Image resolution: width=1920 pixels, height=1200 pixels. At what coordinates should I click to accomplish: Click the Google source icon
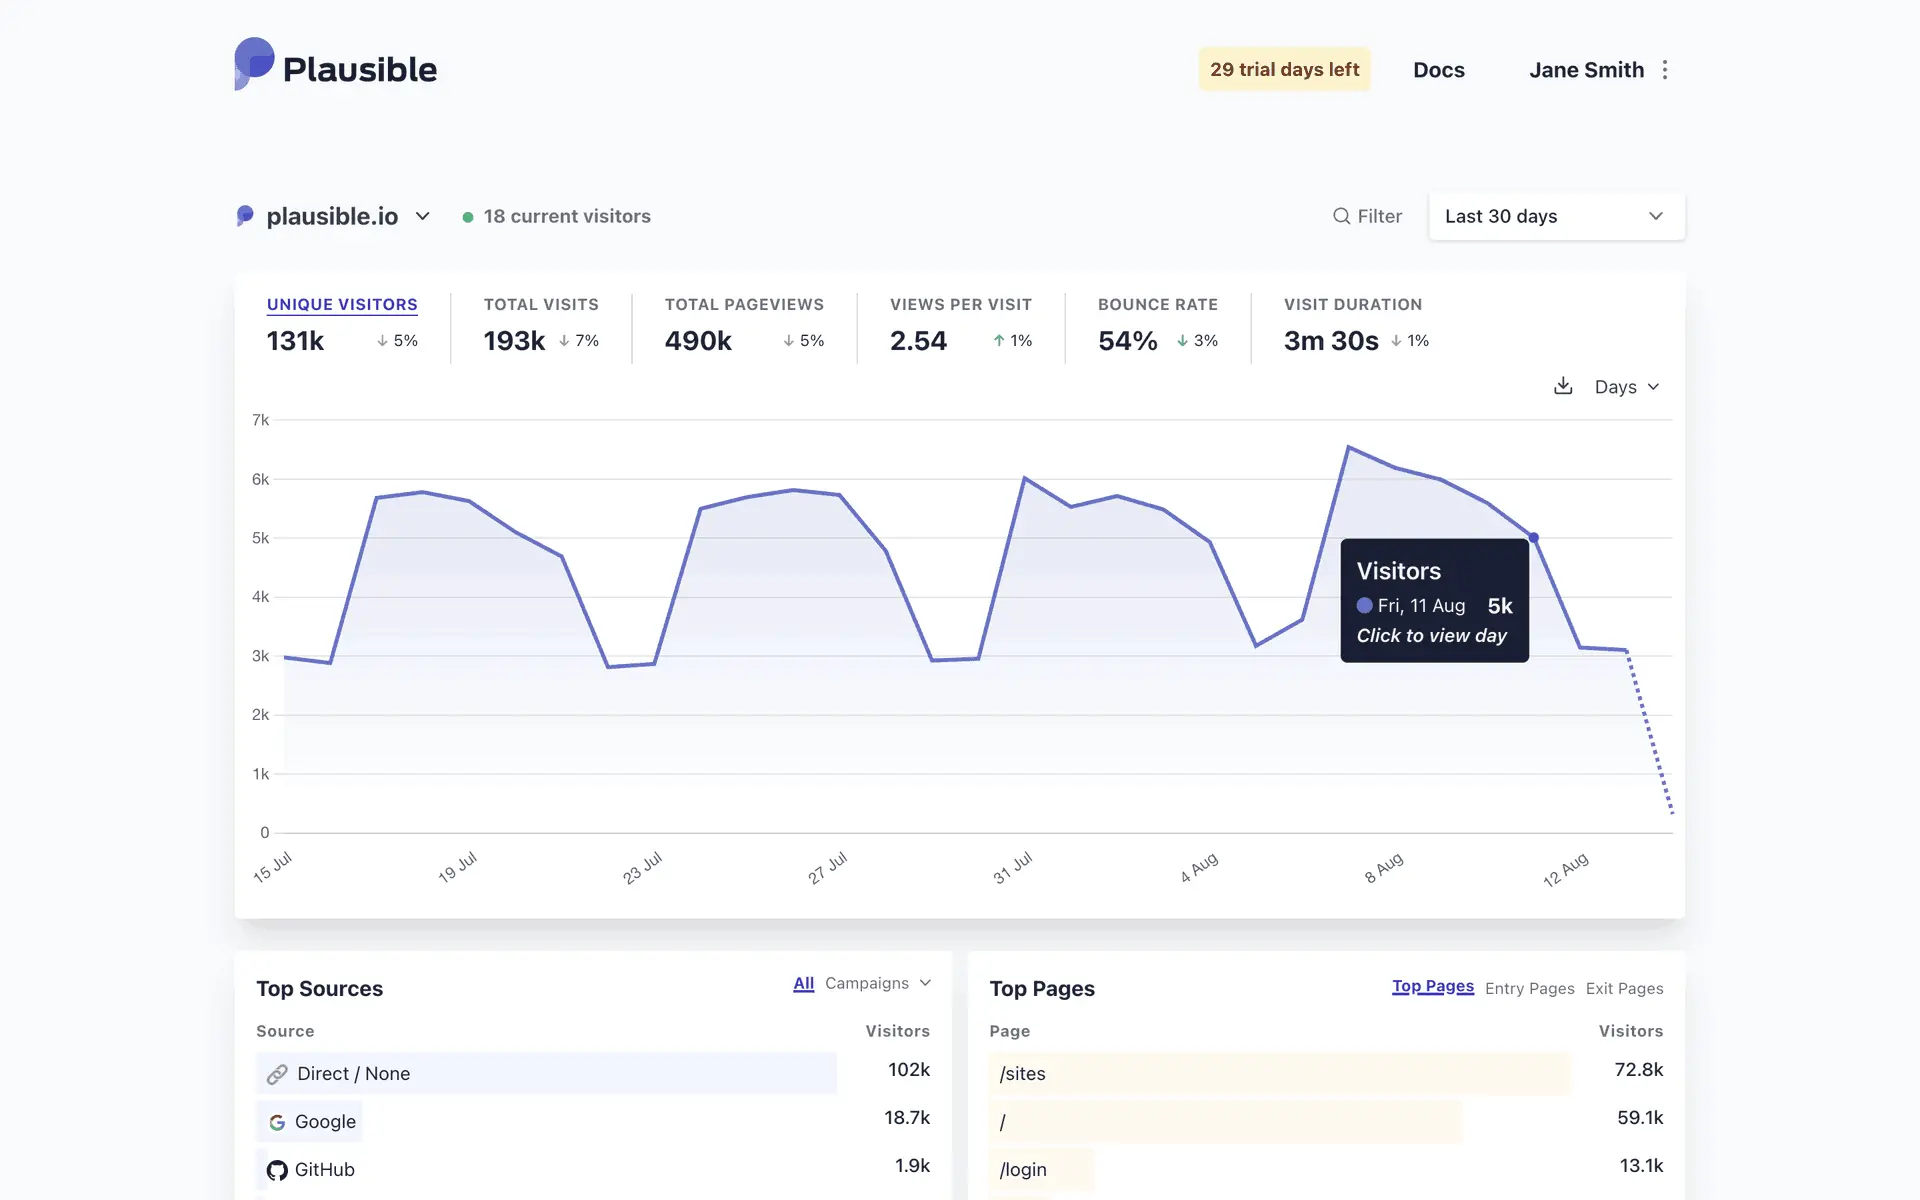coord(277,1122)
